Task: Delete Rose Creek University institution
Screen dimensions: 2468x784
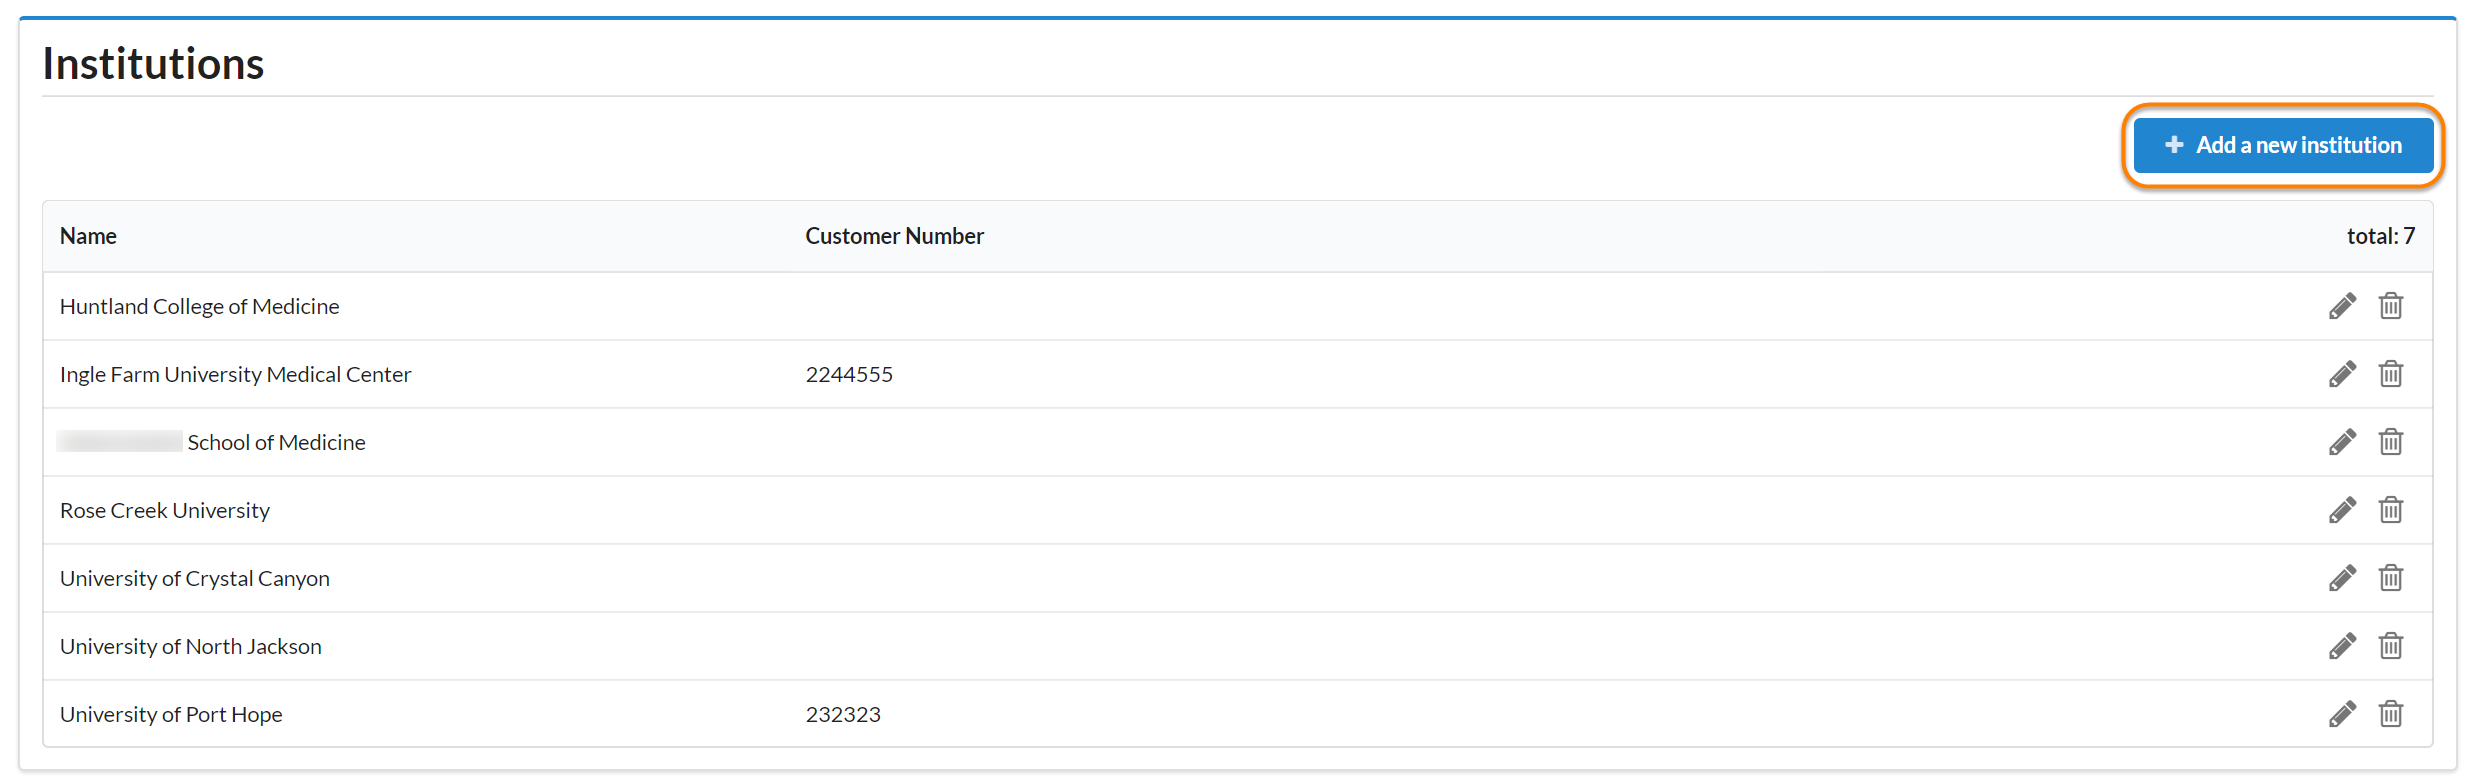Action: coord(2390,510)
